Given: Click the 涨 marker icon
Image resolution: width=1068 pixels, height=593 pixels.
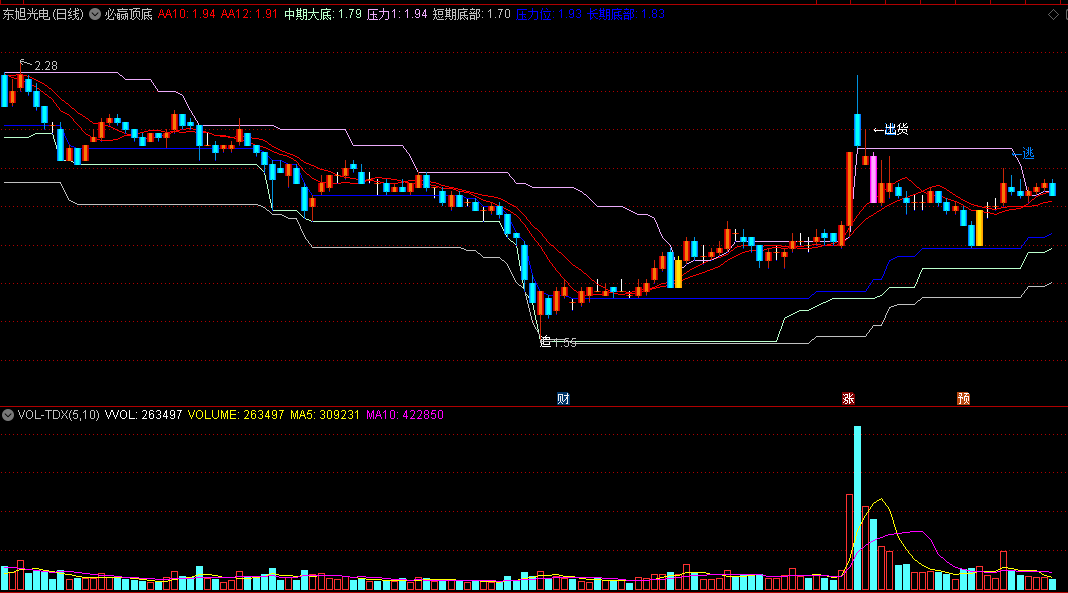Looking at the screenshot, I should 848,399.
